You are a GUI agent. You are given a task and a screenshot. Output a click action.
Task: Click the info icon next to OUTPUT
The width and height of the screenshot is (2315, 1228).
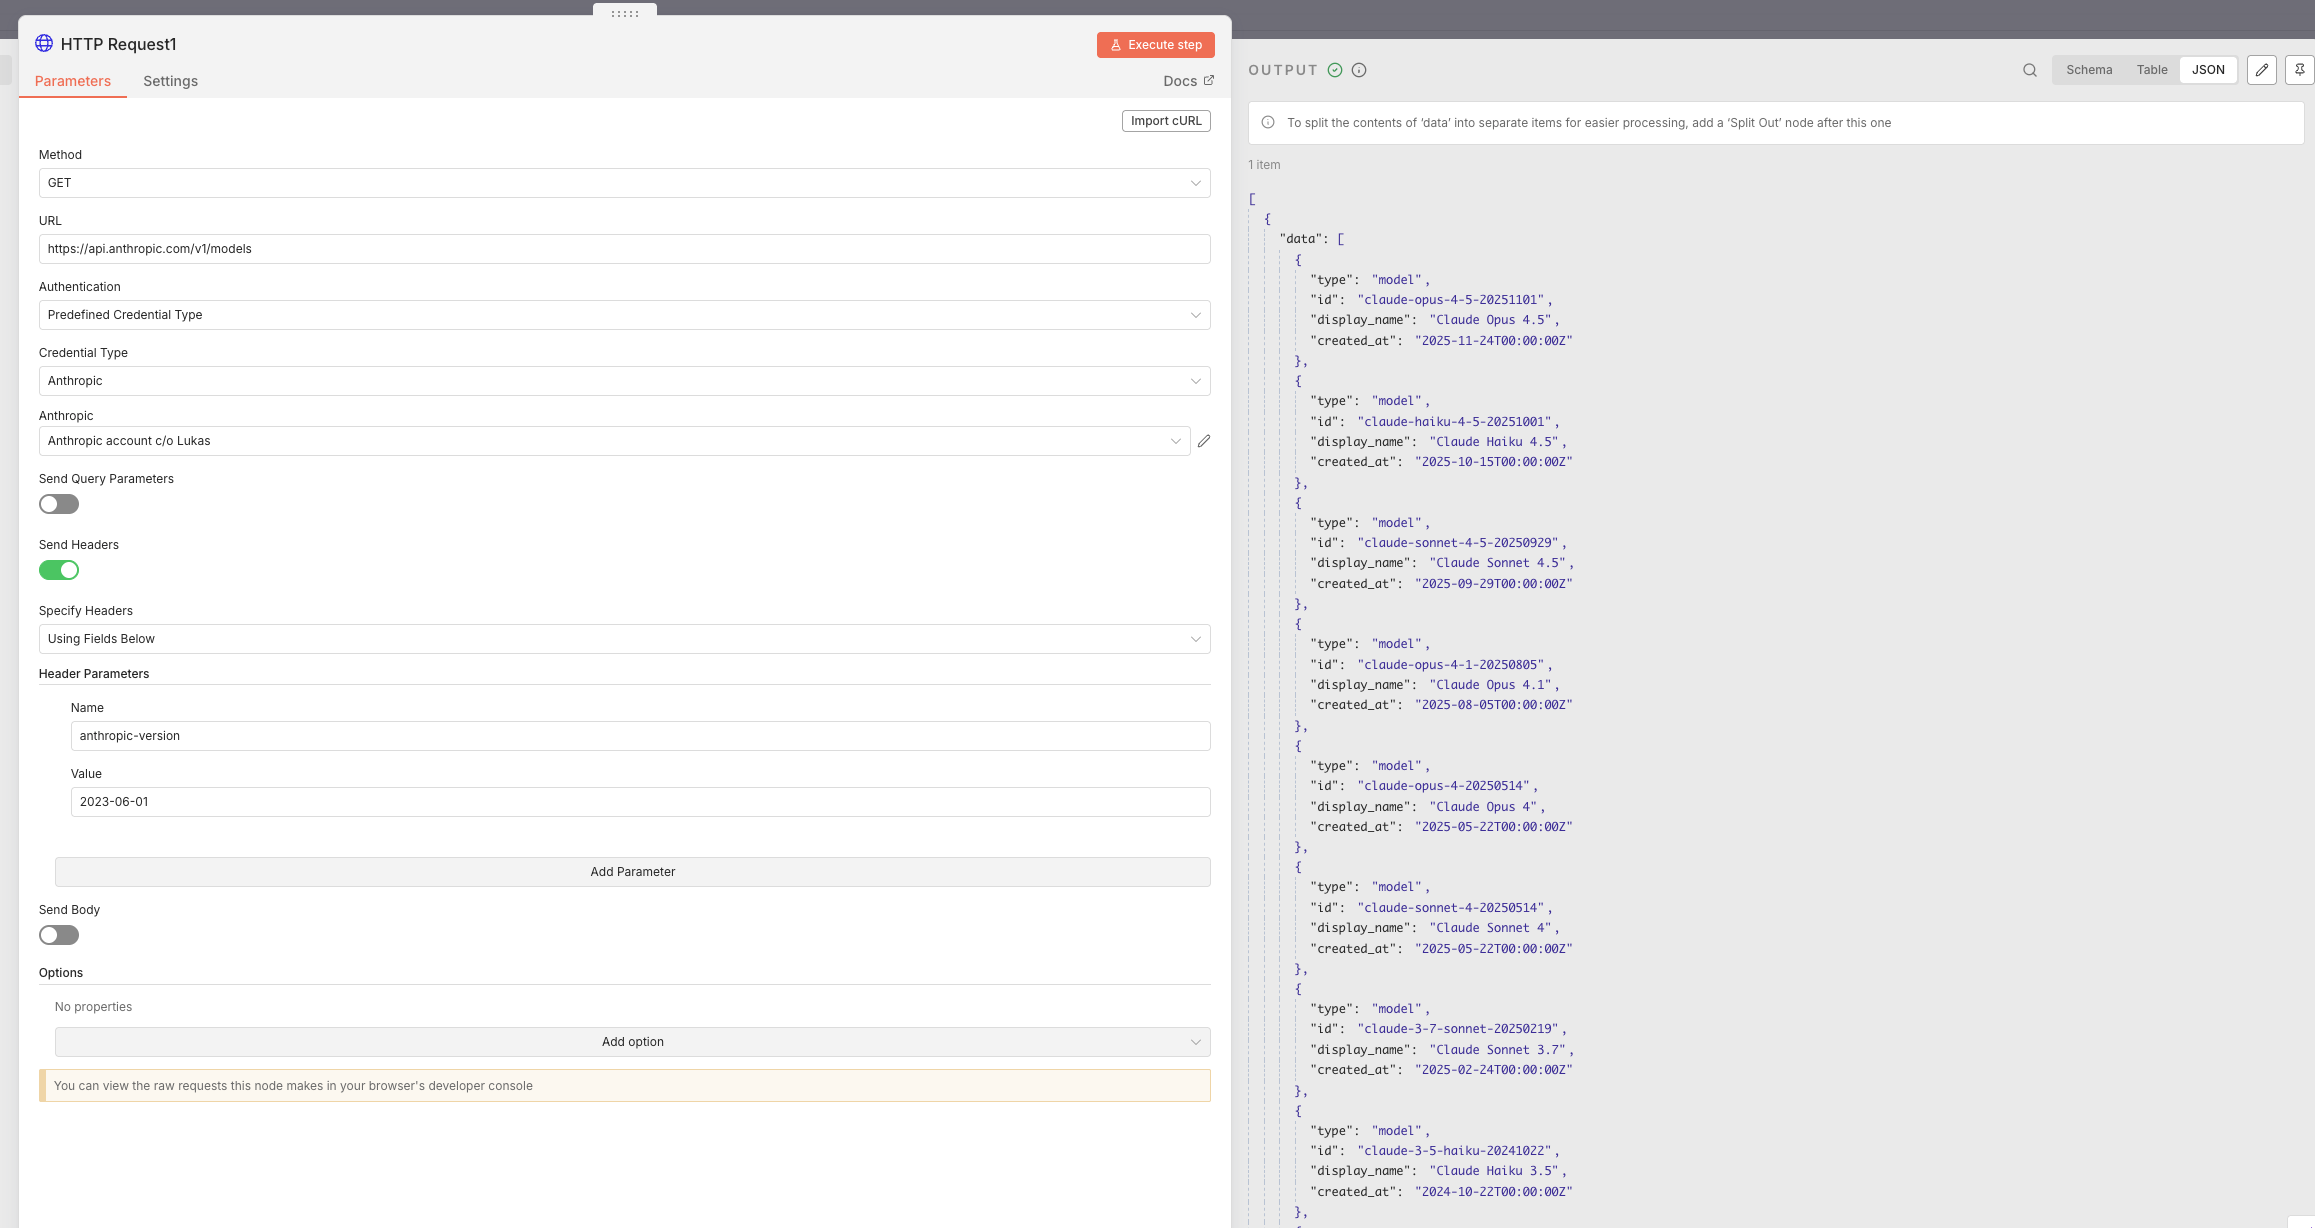click(1358, 70)
